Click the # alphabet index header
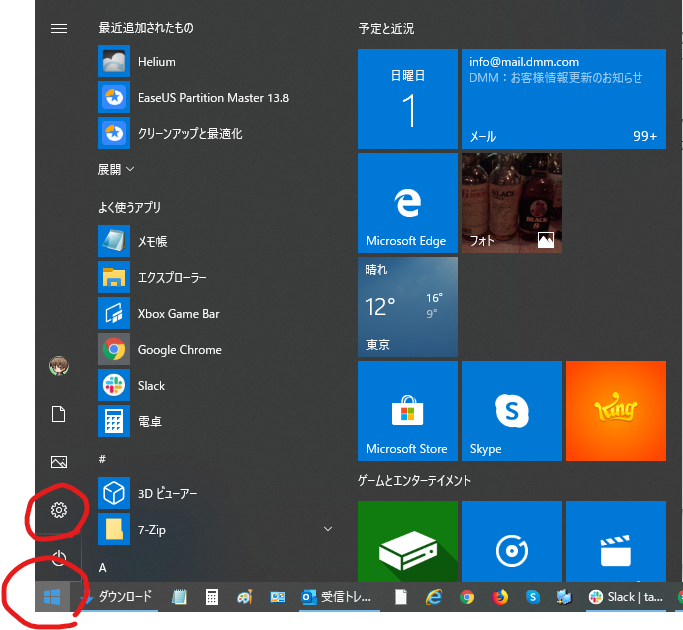Viewport: 683px width, 630px height. (x=102, y=458)
